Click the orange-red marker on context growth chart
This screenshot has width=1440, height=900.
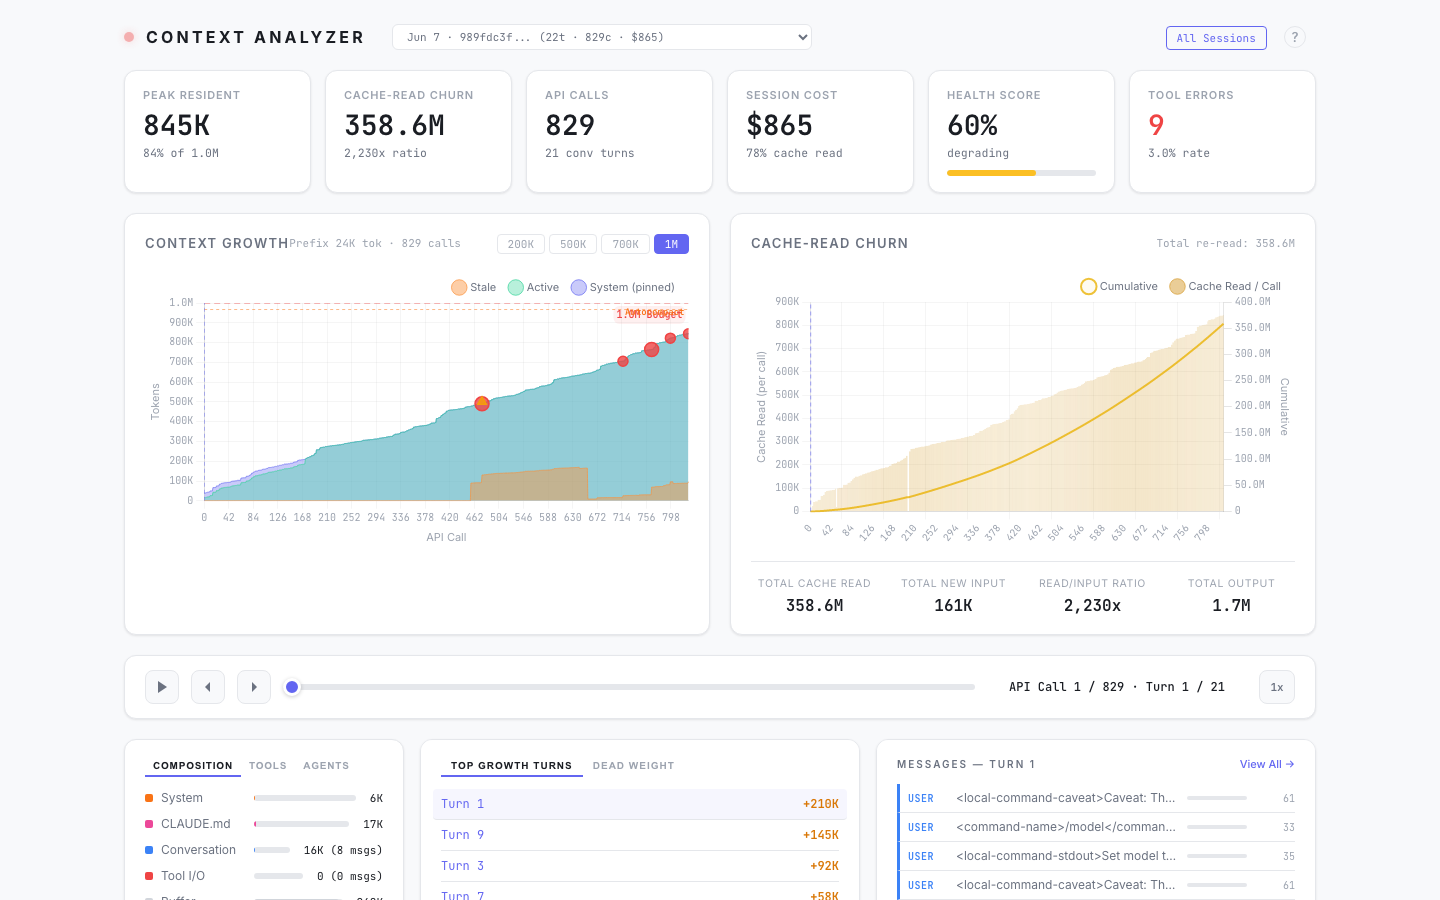(482, 404)
